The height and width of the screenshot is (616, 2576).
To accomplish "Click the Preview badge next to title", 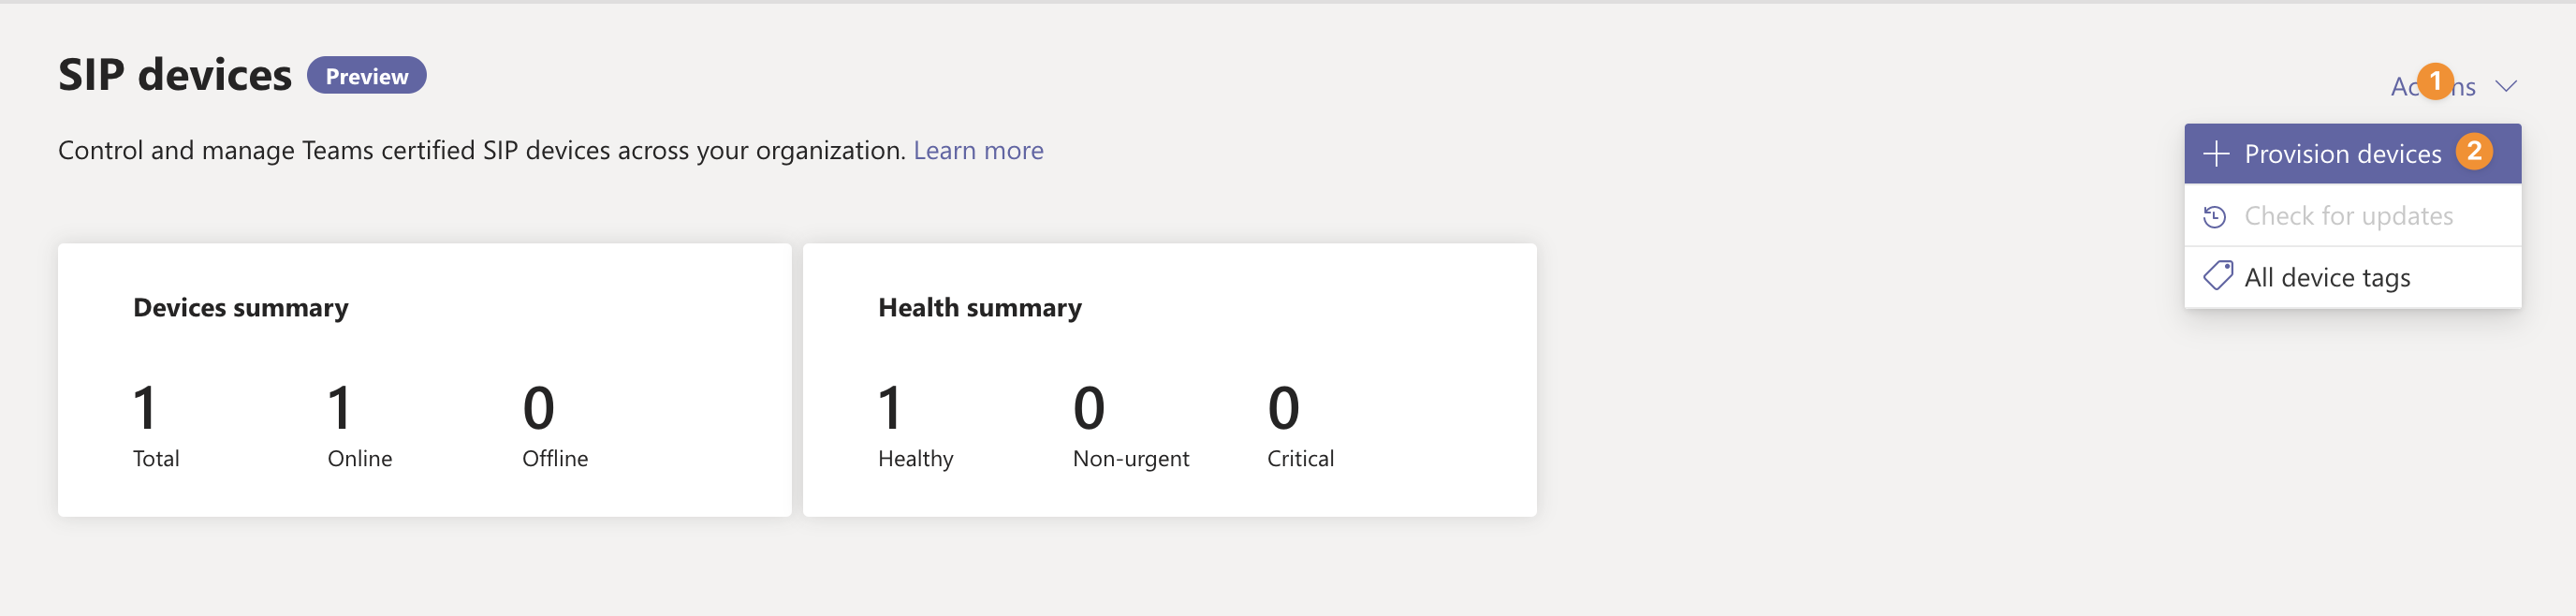I will coord(366,76).
